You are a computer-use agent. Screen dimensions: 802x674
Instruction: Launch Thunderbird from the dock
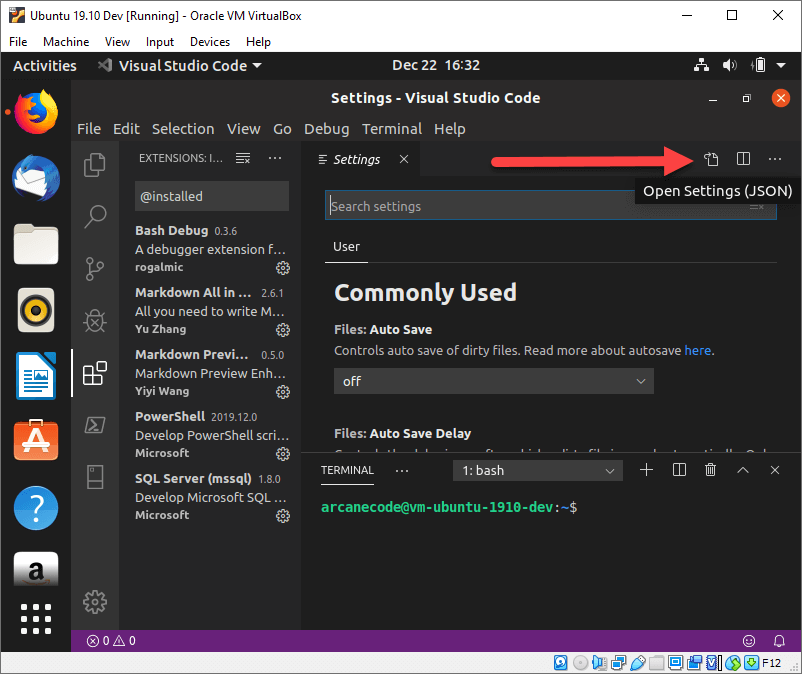tap(36, 178)
